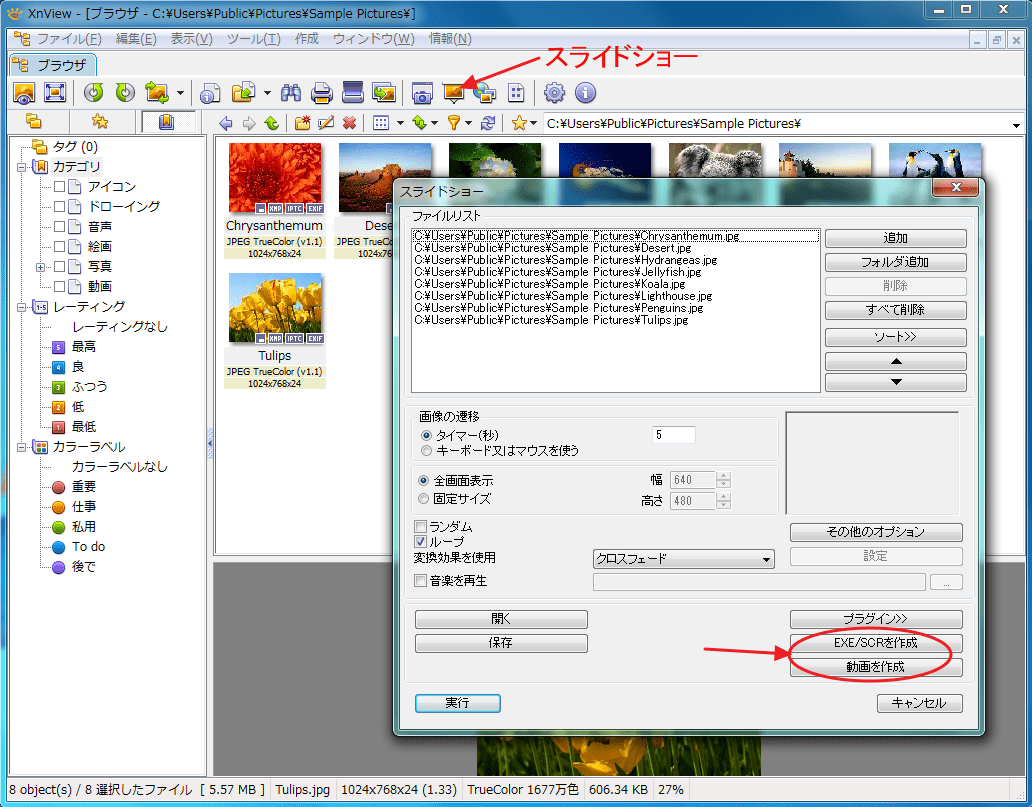1032x807 pixels.
Task: Click the slideshow icon in toolbar
Action: [453, 93]
